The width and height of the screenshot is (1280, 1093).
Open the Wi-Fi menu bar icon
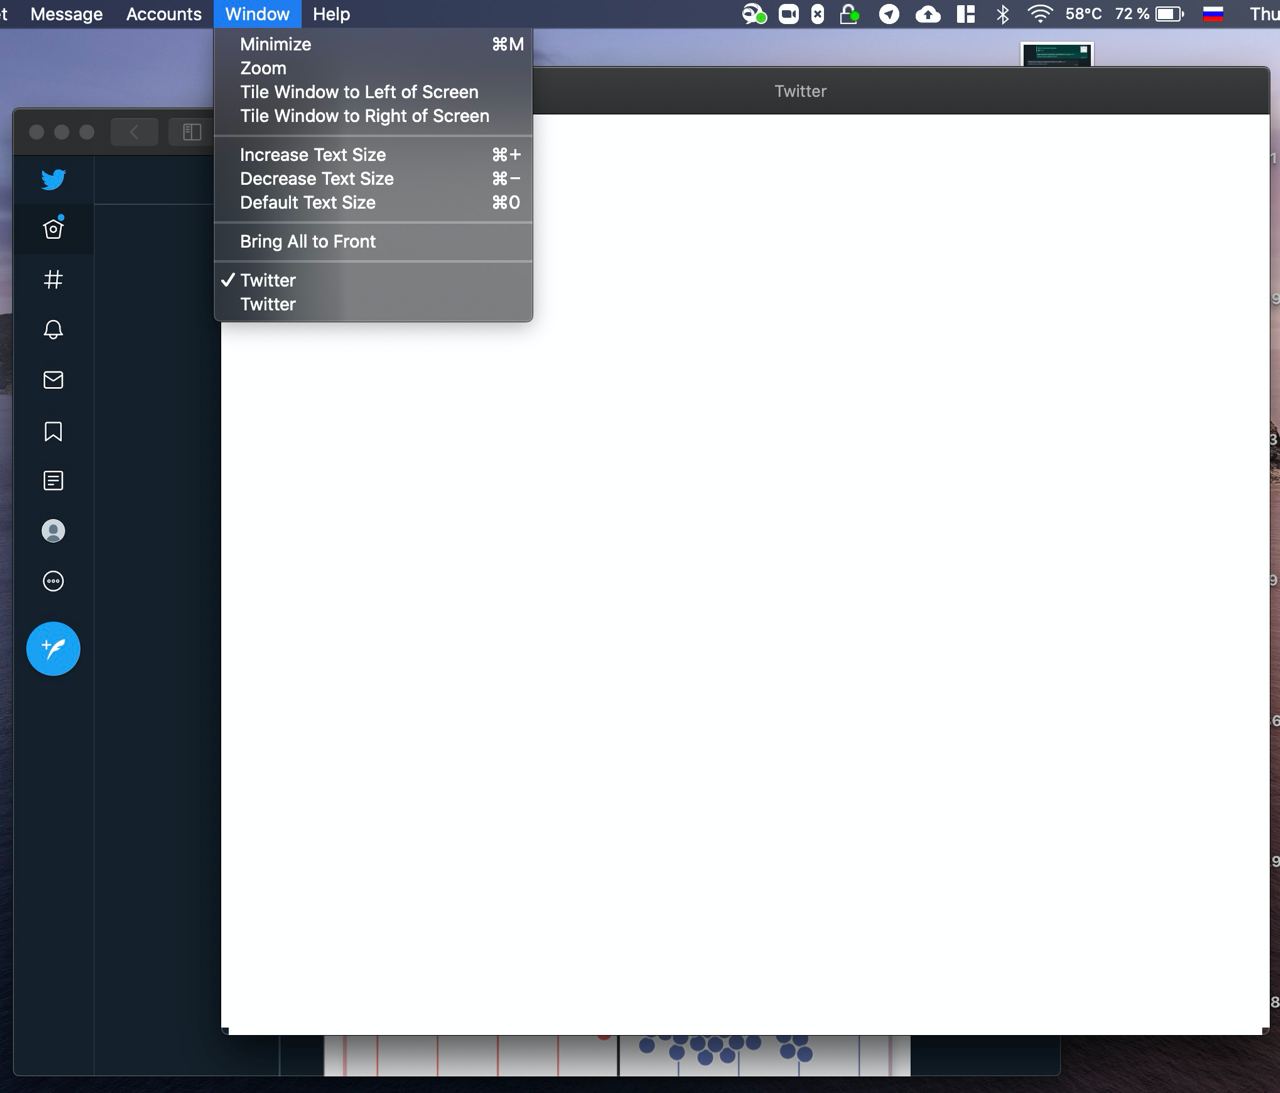[x=1041, y=14]
